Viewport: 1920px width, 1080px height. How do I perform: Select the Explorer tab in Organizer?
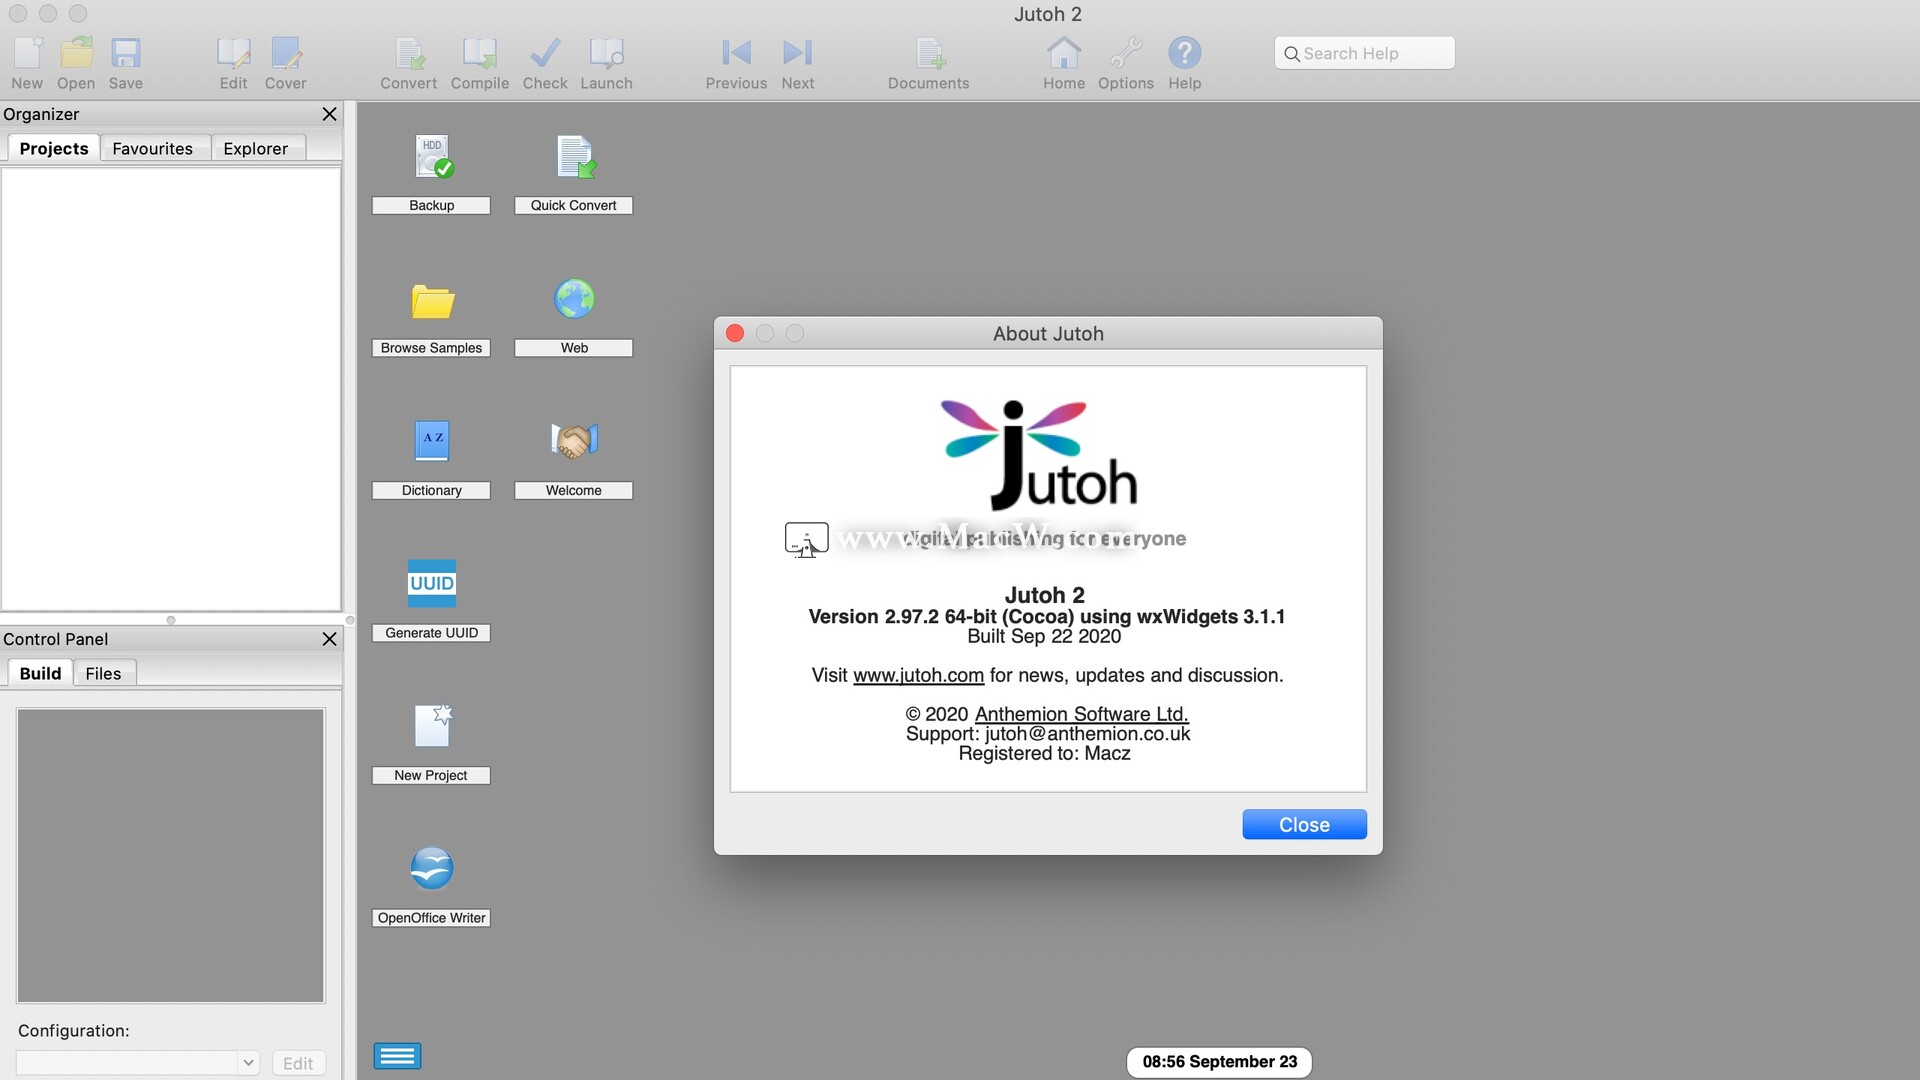click(x=255, y=148)
